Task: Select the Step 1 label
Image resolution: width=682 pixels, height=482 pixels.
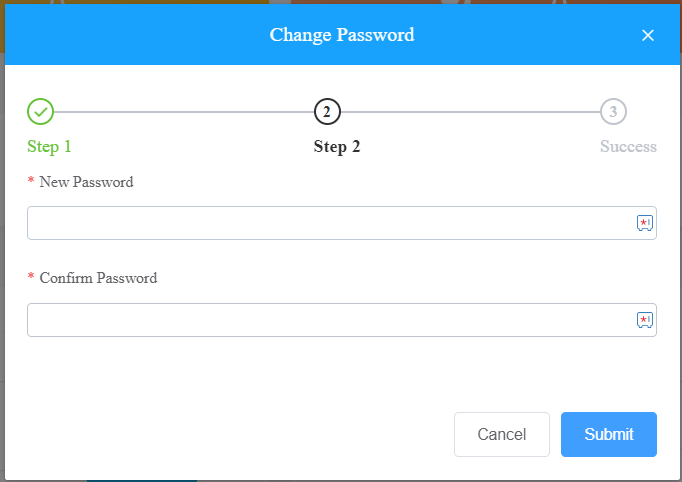Action: tap(49, 147)
